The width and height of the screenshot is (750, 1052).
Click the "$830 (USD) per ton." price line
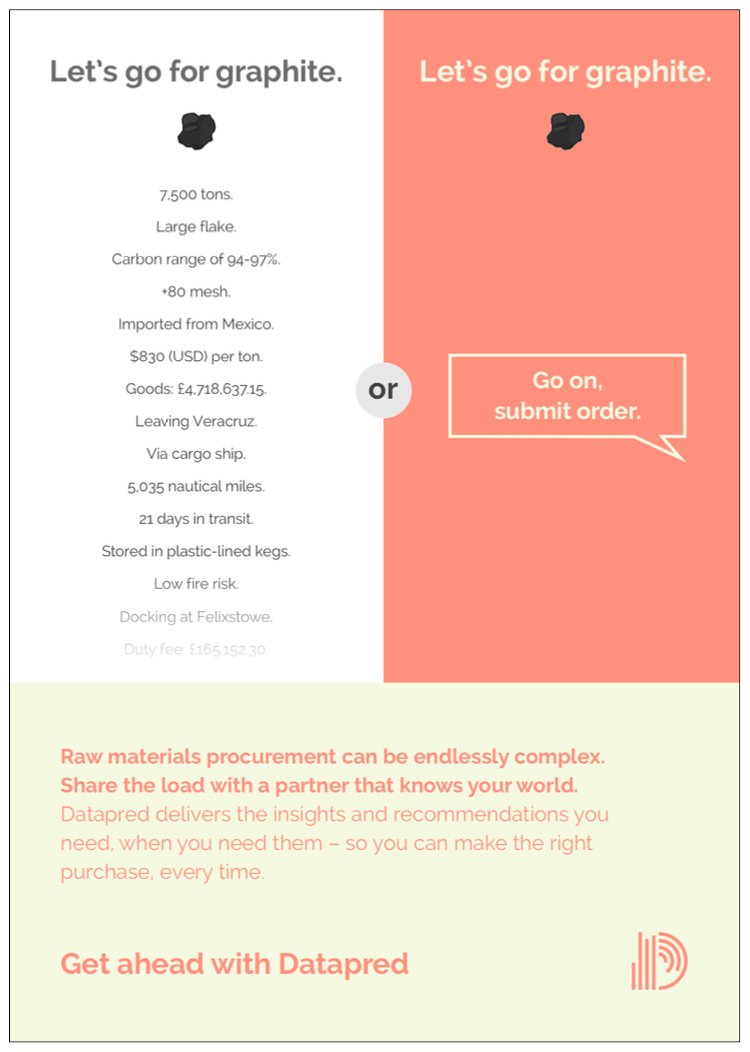[x=196, y=356]
